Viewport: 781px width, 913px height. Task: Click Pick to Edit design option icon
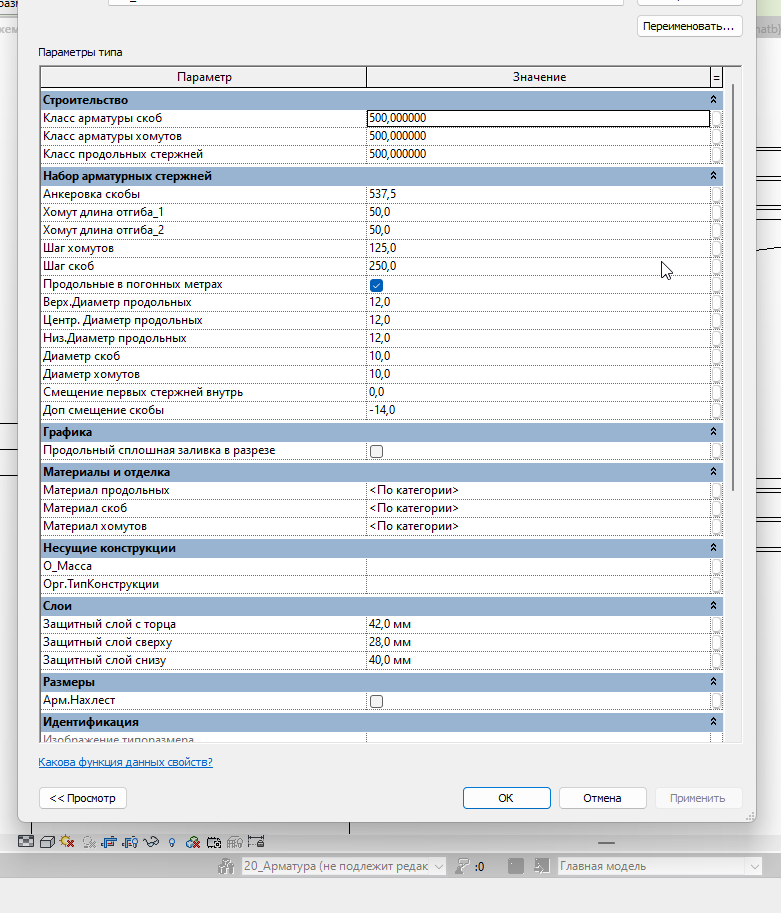tap(542, 866)
